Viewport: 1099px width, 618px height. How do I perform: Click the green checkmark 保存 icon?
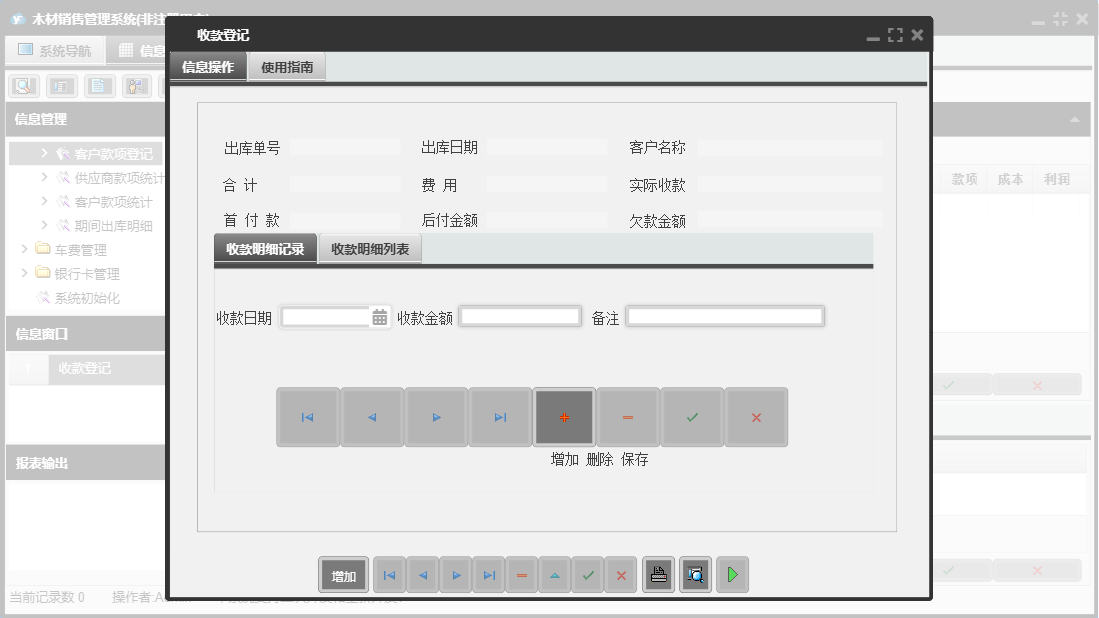(692, 417)
